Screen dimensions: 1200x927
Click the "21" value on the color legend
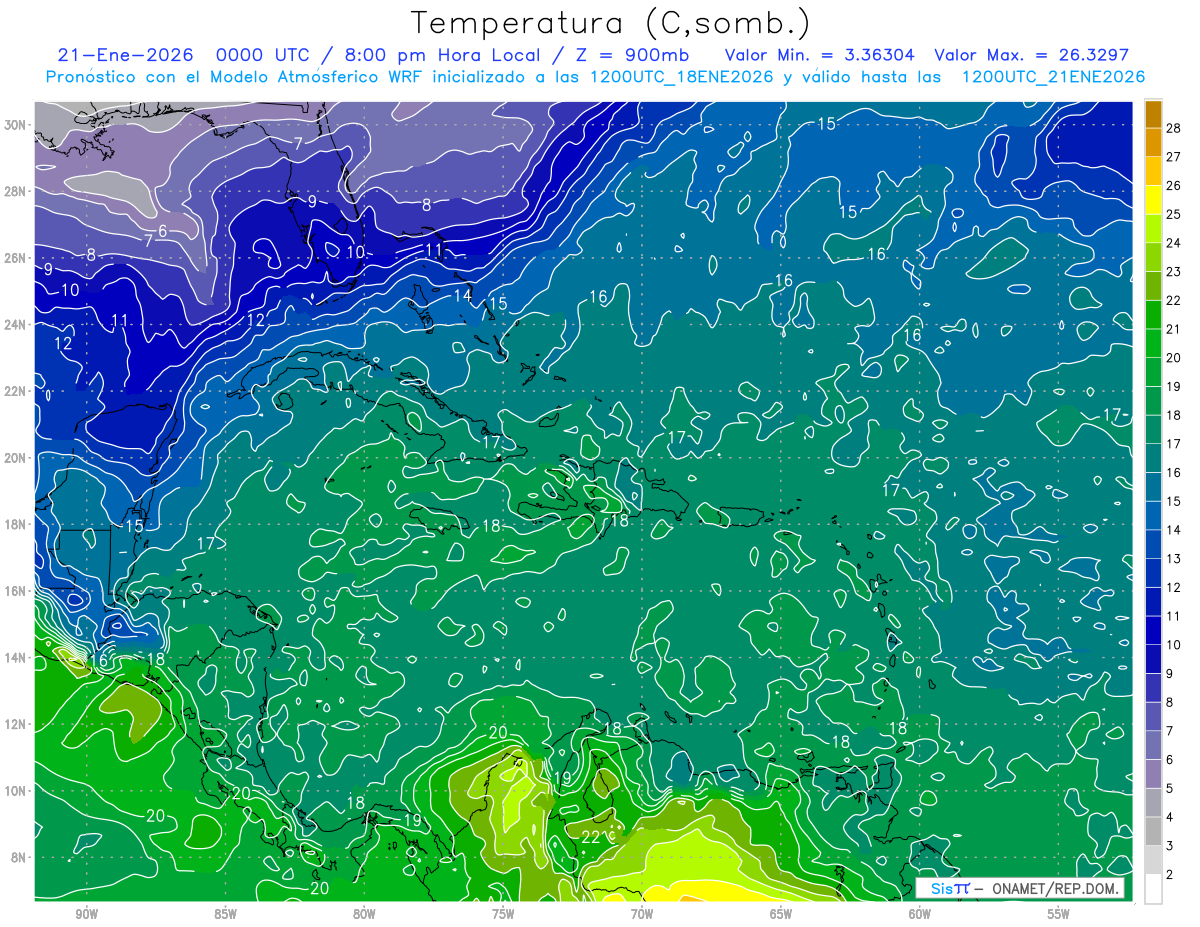1174,329
